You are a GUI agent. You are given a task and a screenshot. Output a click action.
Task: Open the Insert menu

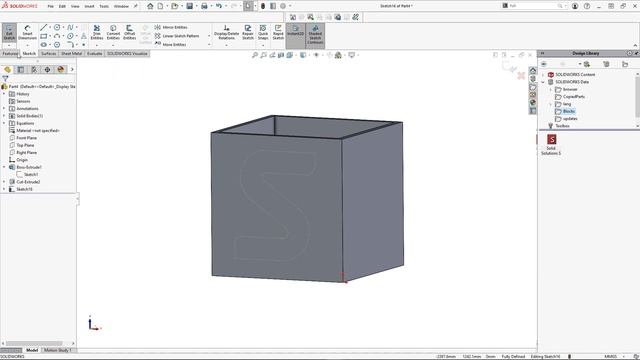(x=89, y=6)
